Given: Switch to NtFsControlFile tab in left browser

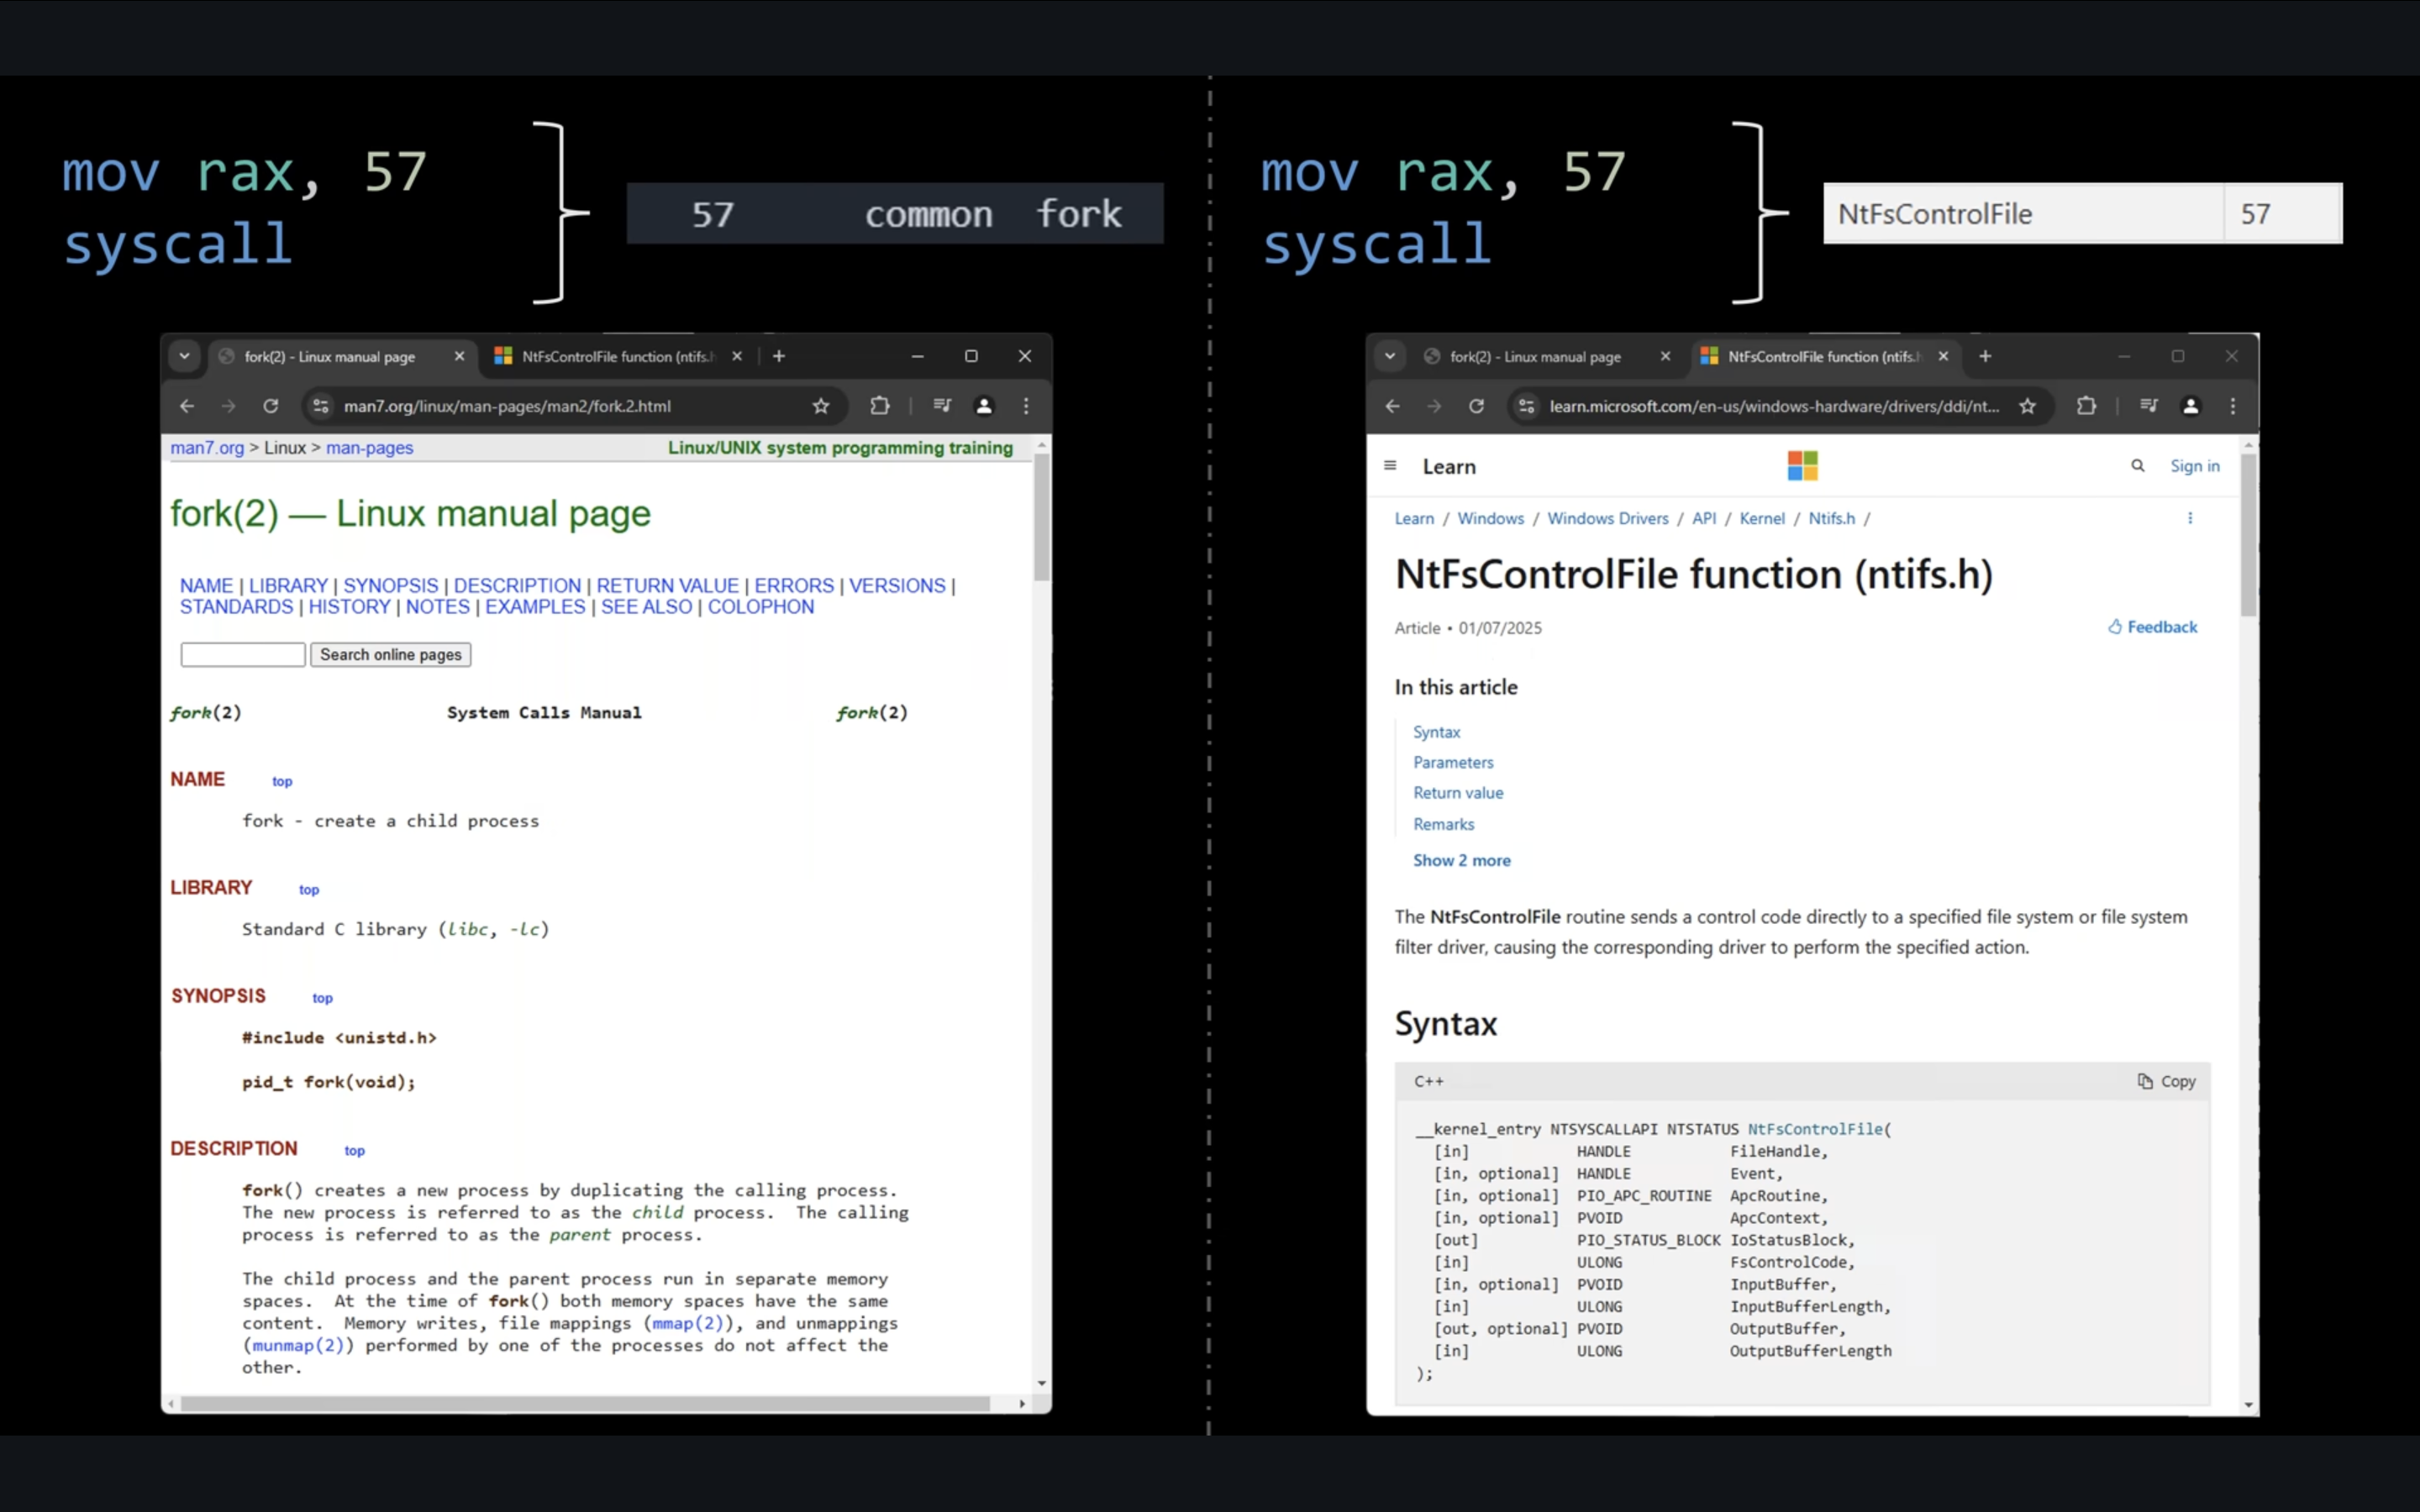Looking at the screenshot, I should 618,357.
